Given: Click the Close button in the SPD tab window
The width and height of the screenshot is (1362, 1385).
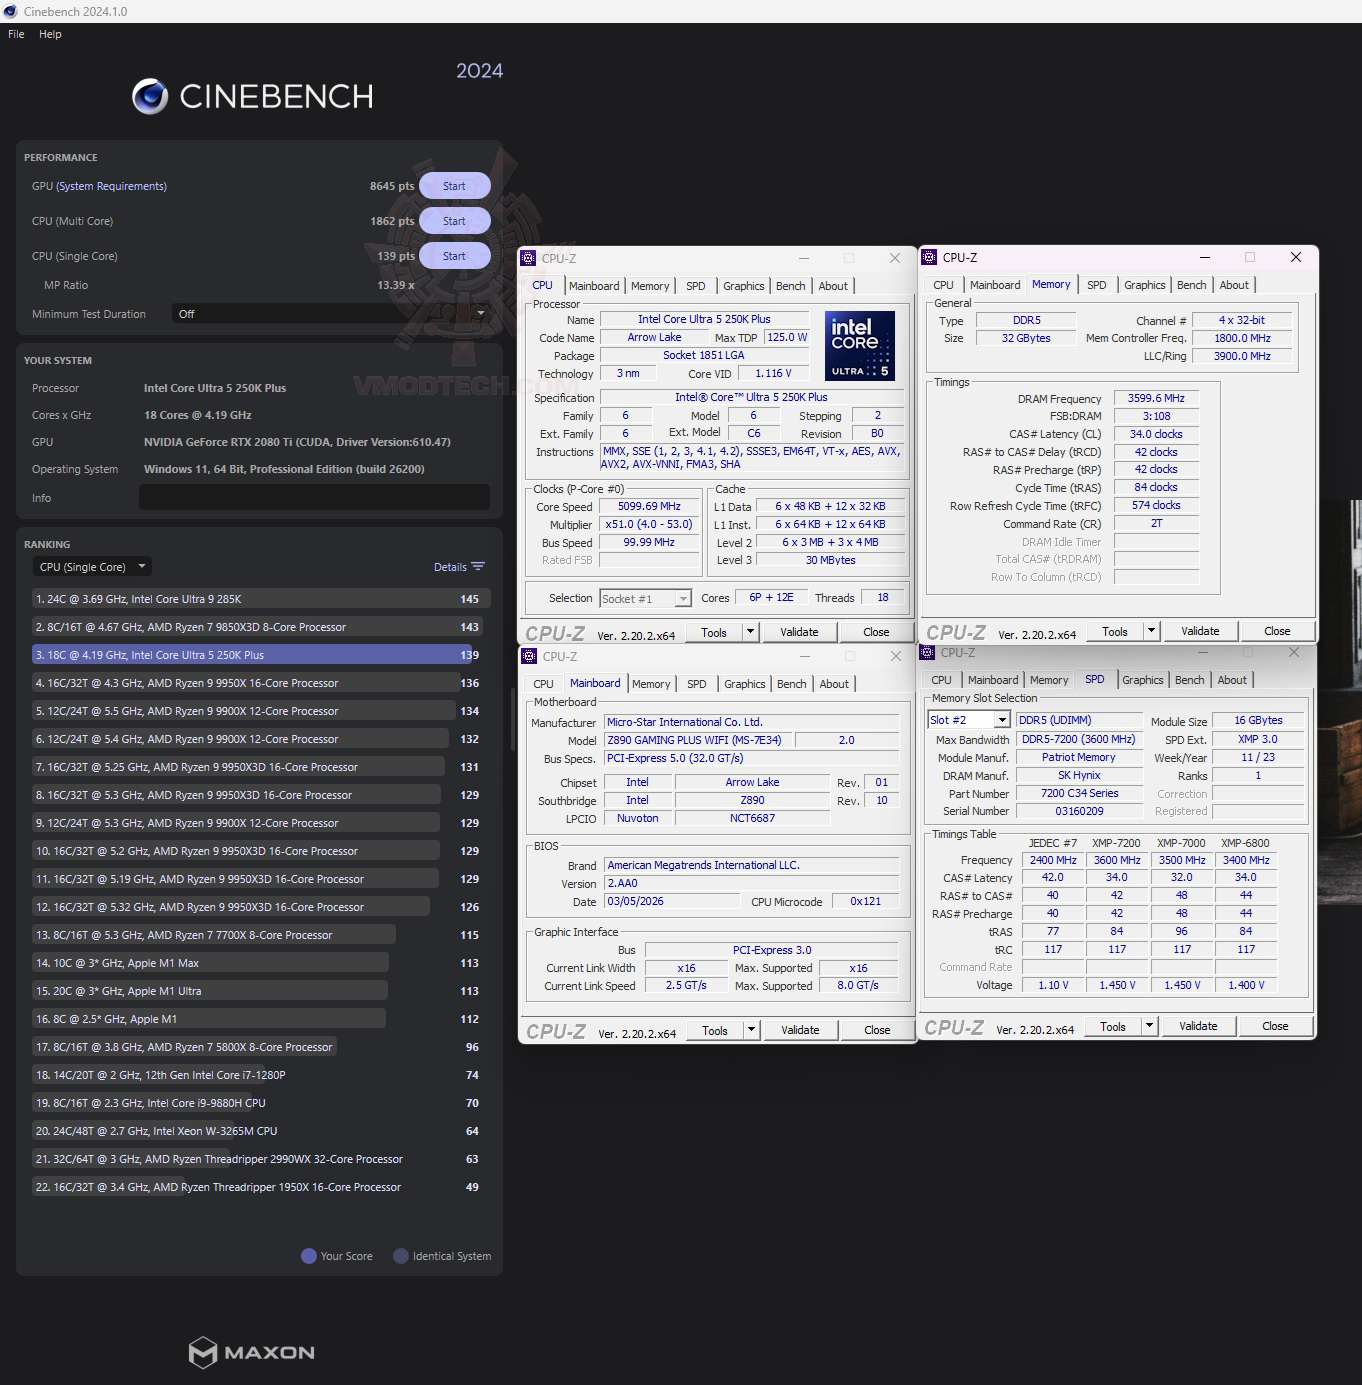Looking at the screenshot, I should point(1275,1026).
